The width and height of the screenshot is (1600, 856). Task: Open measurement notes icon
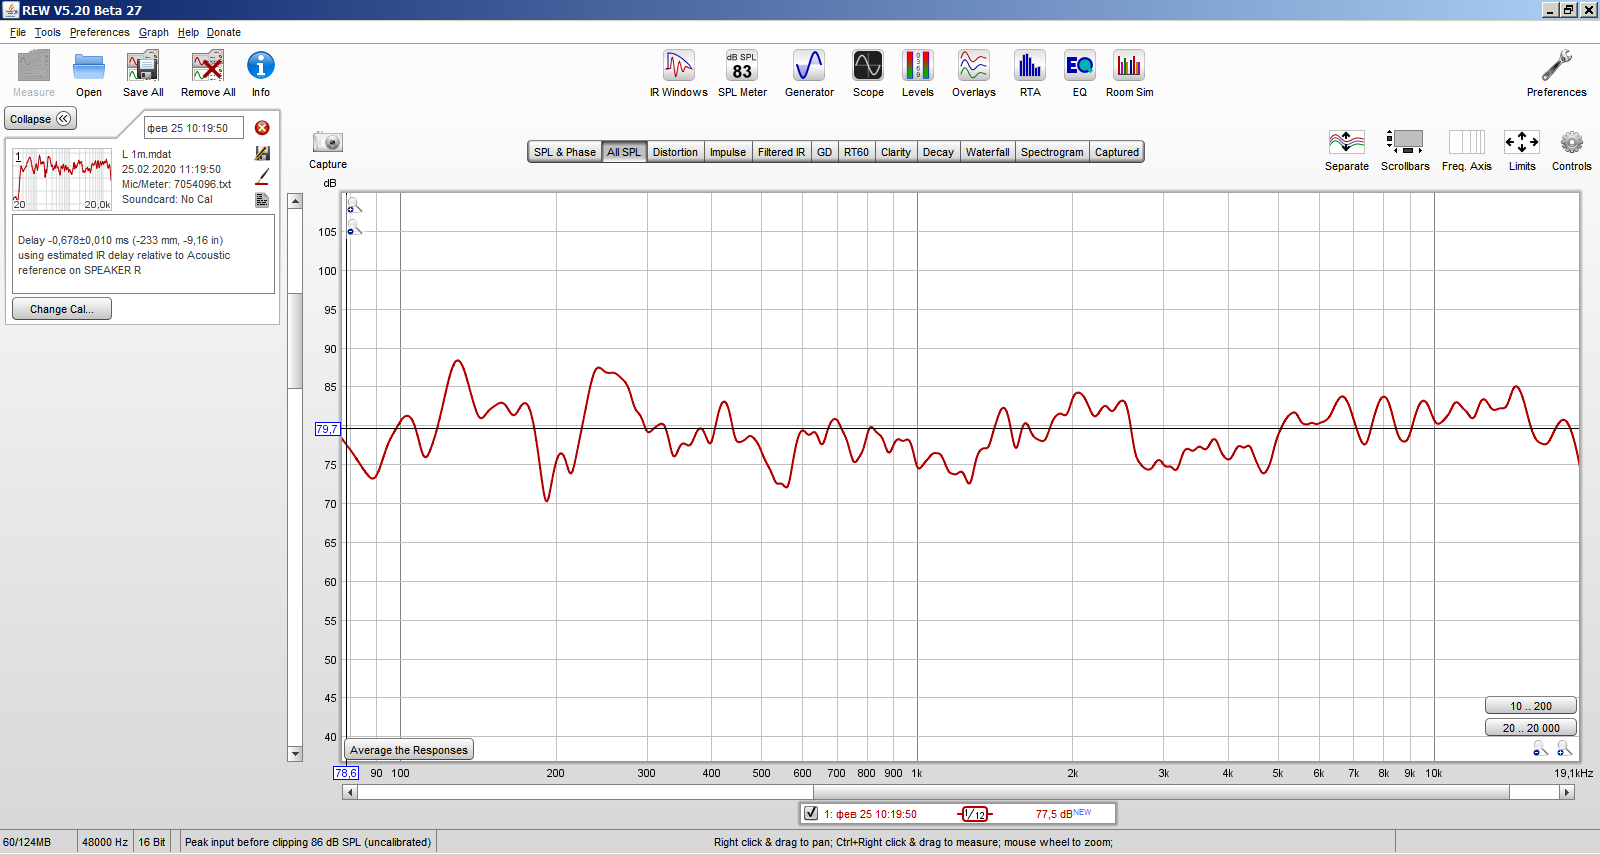[x=262, y=200]
